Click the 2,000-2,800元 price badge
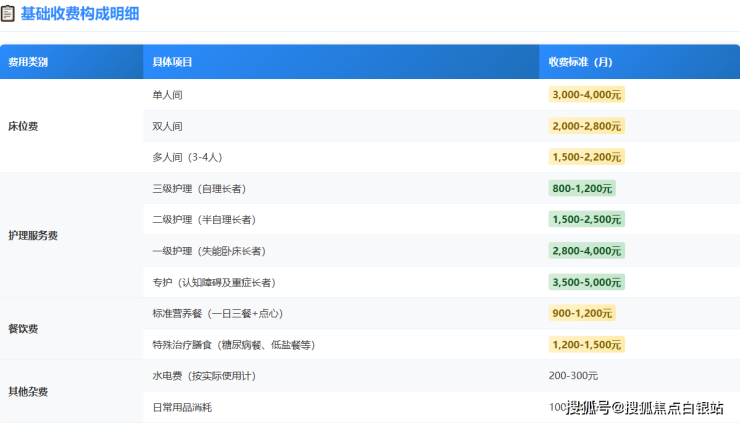The width and height of the screenshot is (740, 423). click(x=586, y=126)
